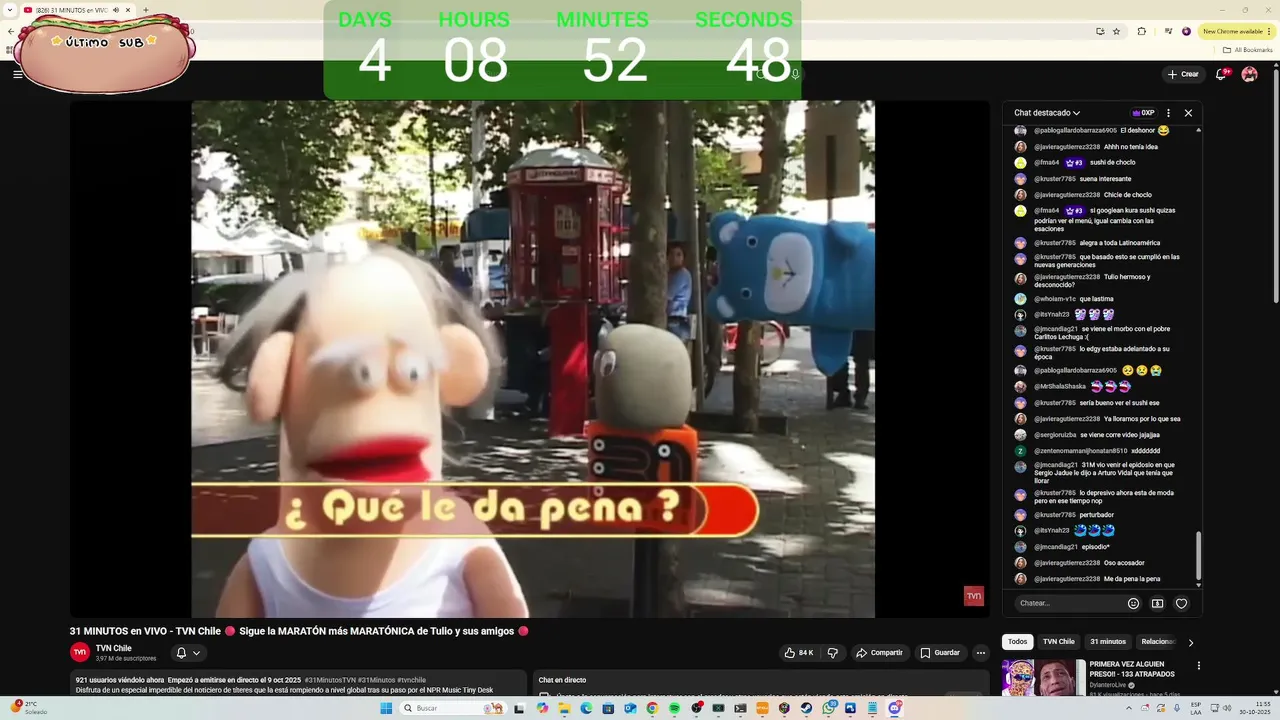The image size is (1280, 720).
Task: Open Microsoft Edge from the taskbar
Action: click(x=586, y=708)
